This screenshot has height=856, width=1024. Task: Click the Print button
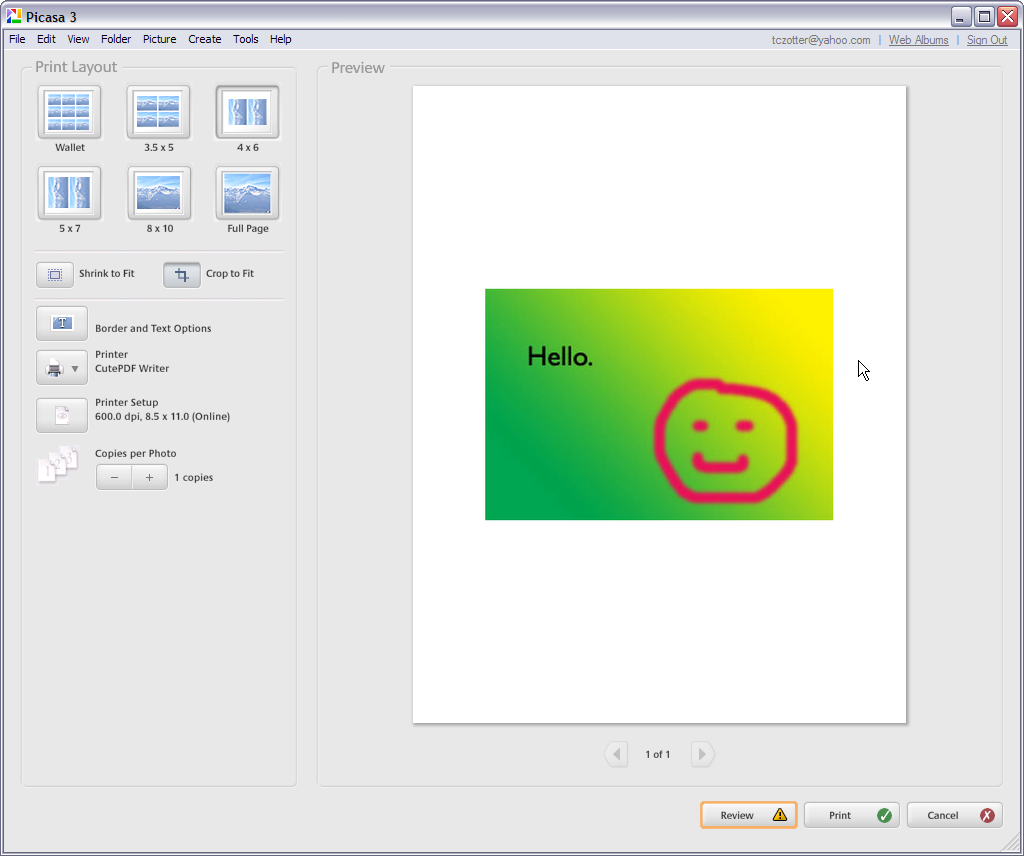click(851, 815)
